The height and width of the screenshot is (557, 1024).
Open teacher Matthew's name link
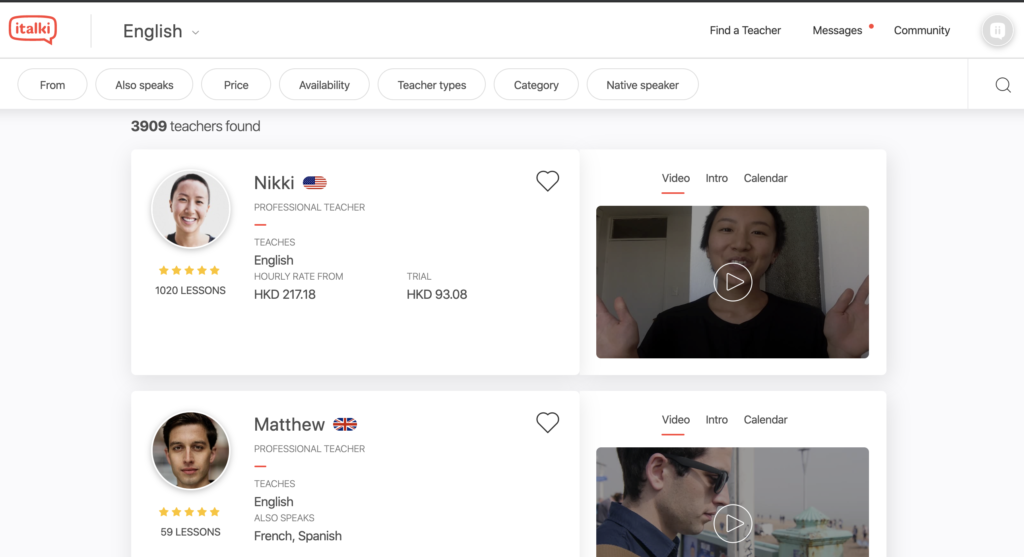pos(289,424)
